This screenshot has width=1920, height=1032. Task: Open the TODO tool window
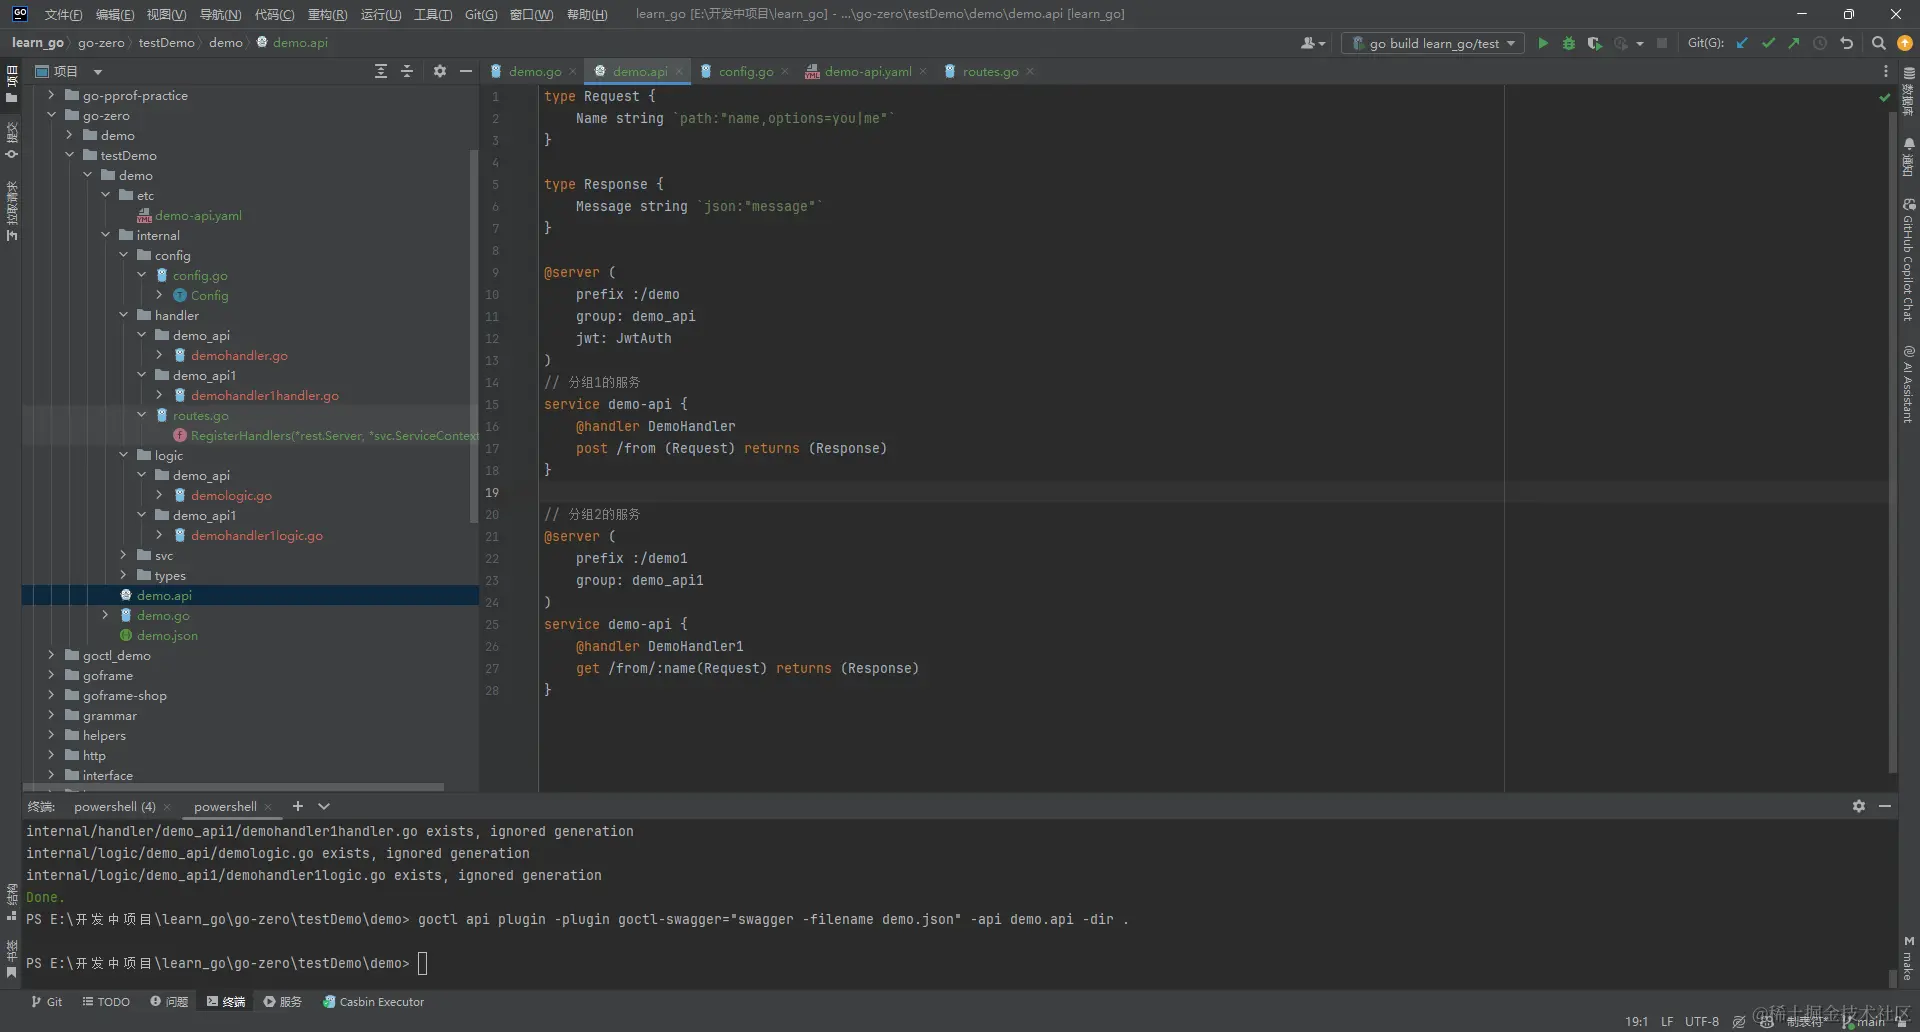tap(106, 1002)
